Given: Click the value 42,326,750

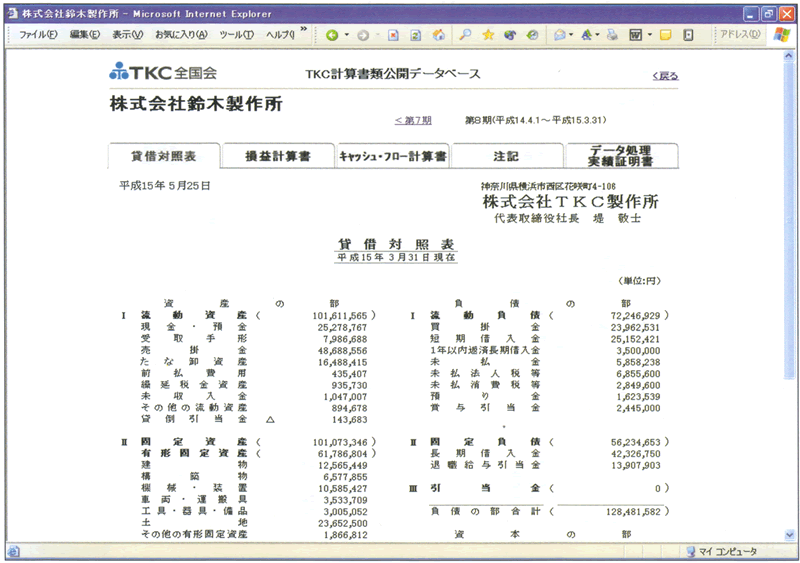Looking at the screenshot, I should (x=636, y=454).
